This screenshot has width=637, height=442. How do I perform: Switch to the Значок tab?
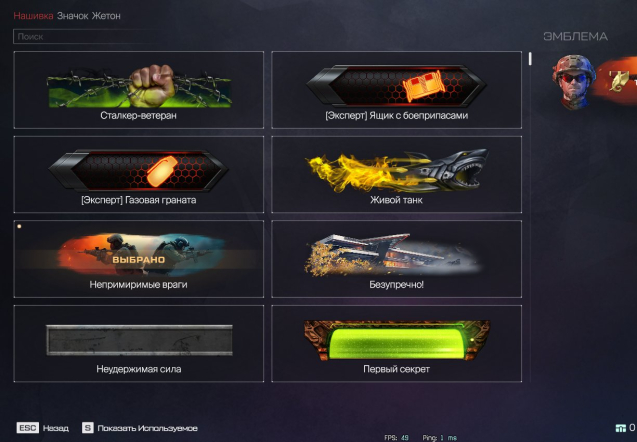coord(72,16)
